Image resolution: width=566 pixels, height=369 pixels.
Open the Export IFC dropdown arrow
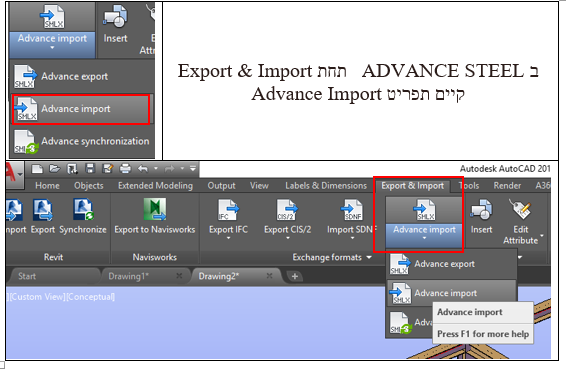pos(228,238)
